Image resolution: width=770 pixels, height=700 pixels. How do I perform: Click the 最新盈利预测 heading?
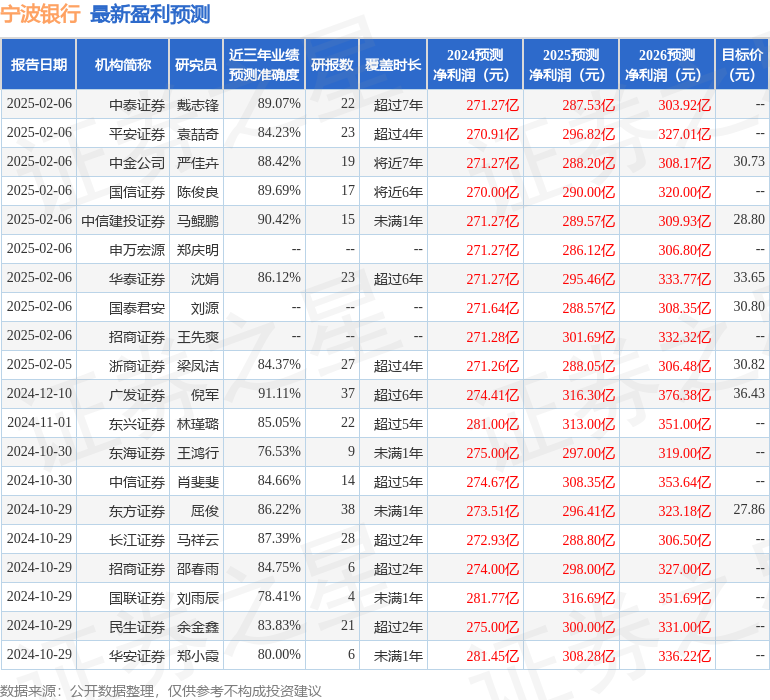click(150, 14)
